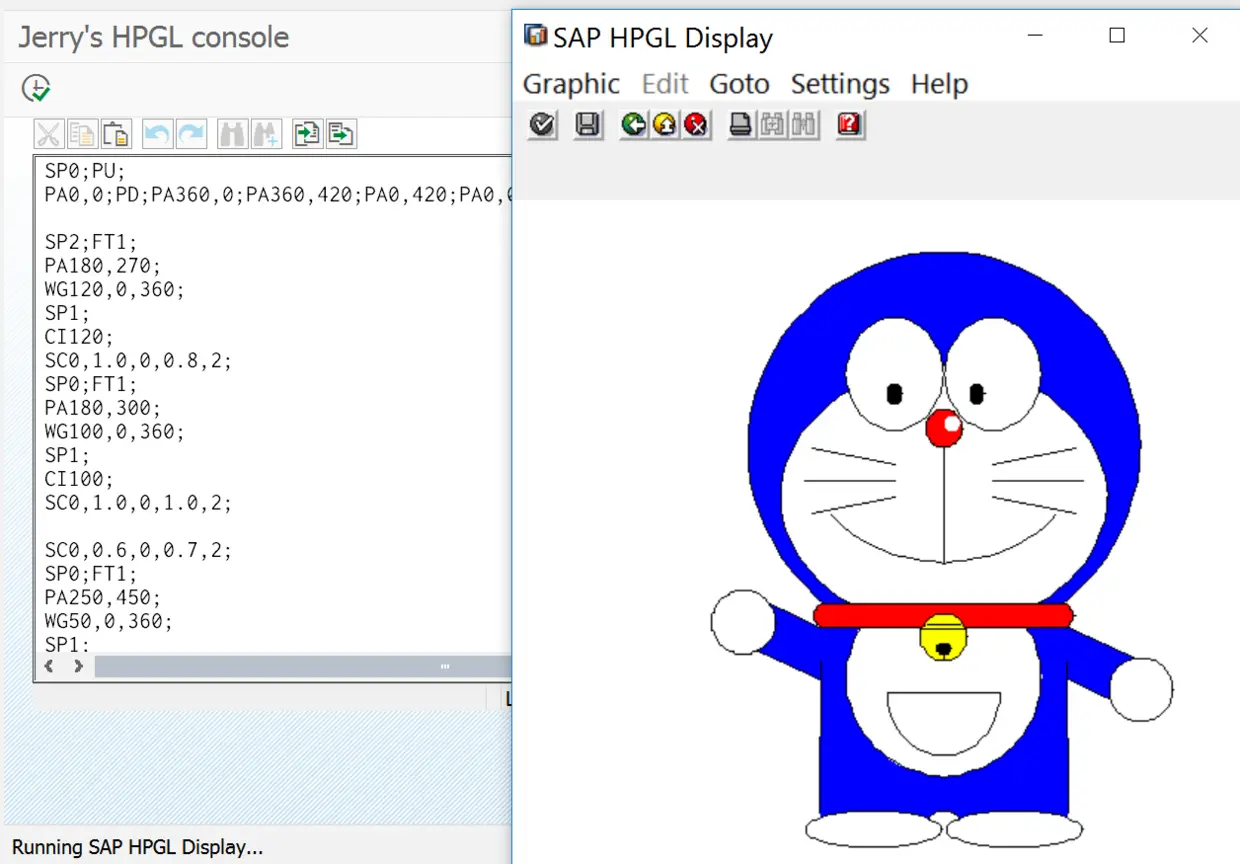Click the left arrow of the editor's horizontal scrollbar
The width and height of the screenshot is (1240, 864).
point(50,666)
